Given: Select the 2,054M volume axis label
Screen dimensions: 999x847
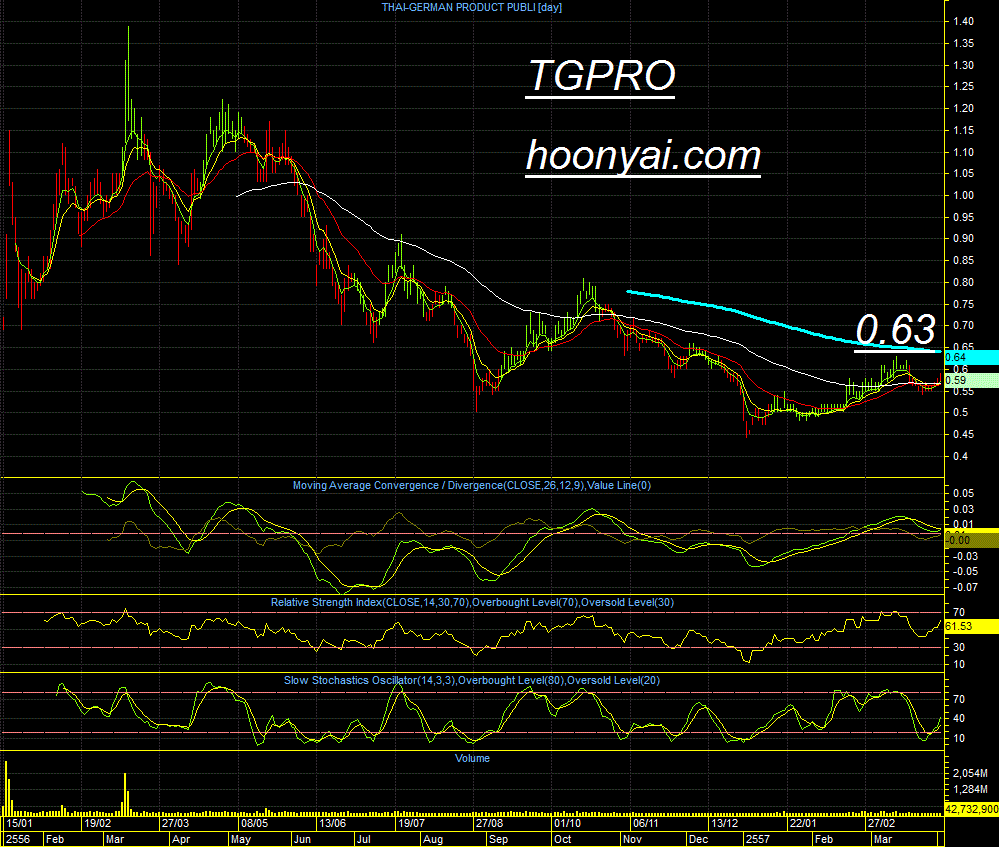Looking at the screenshot, I should (970, 774).
